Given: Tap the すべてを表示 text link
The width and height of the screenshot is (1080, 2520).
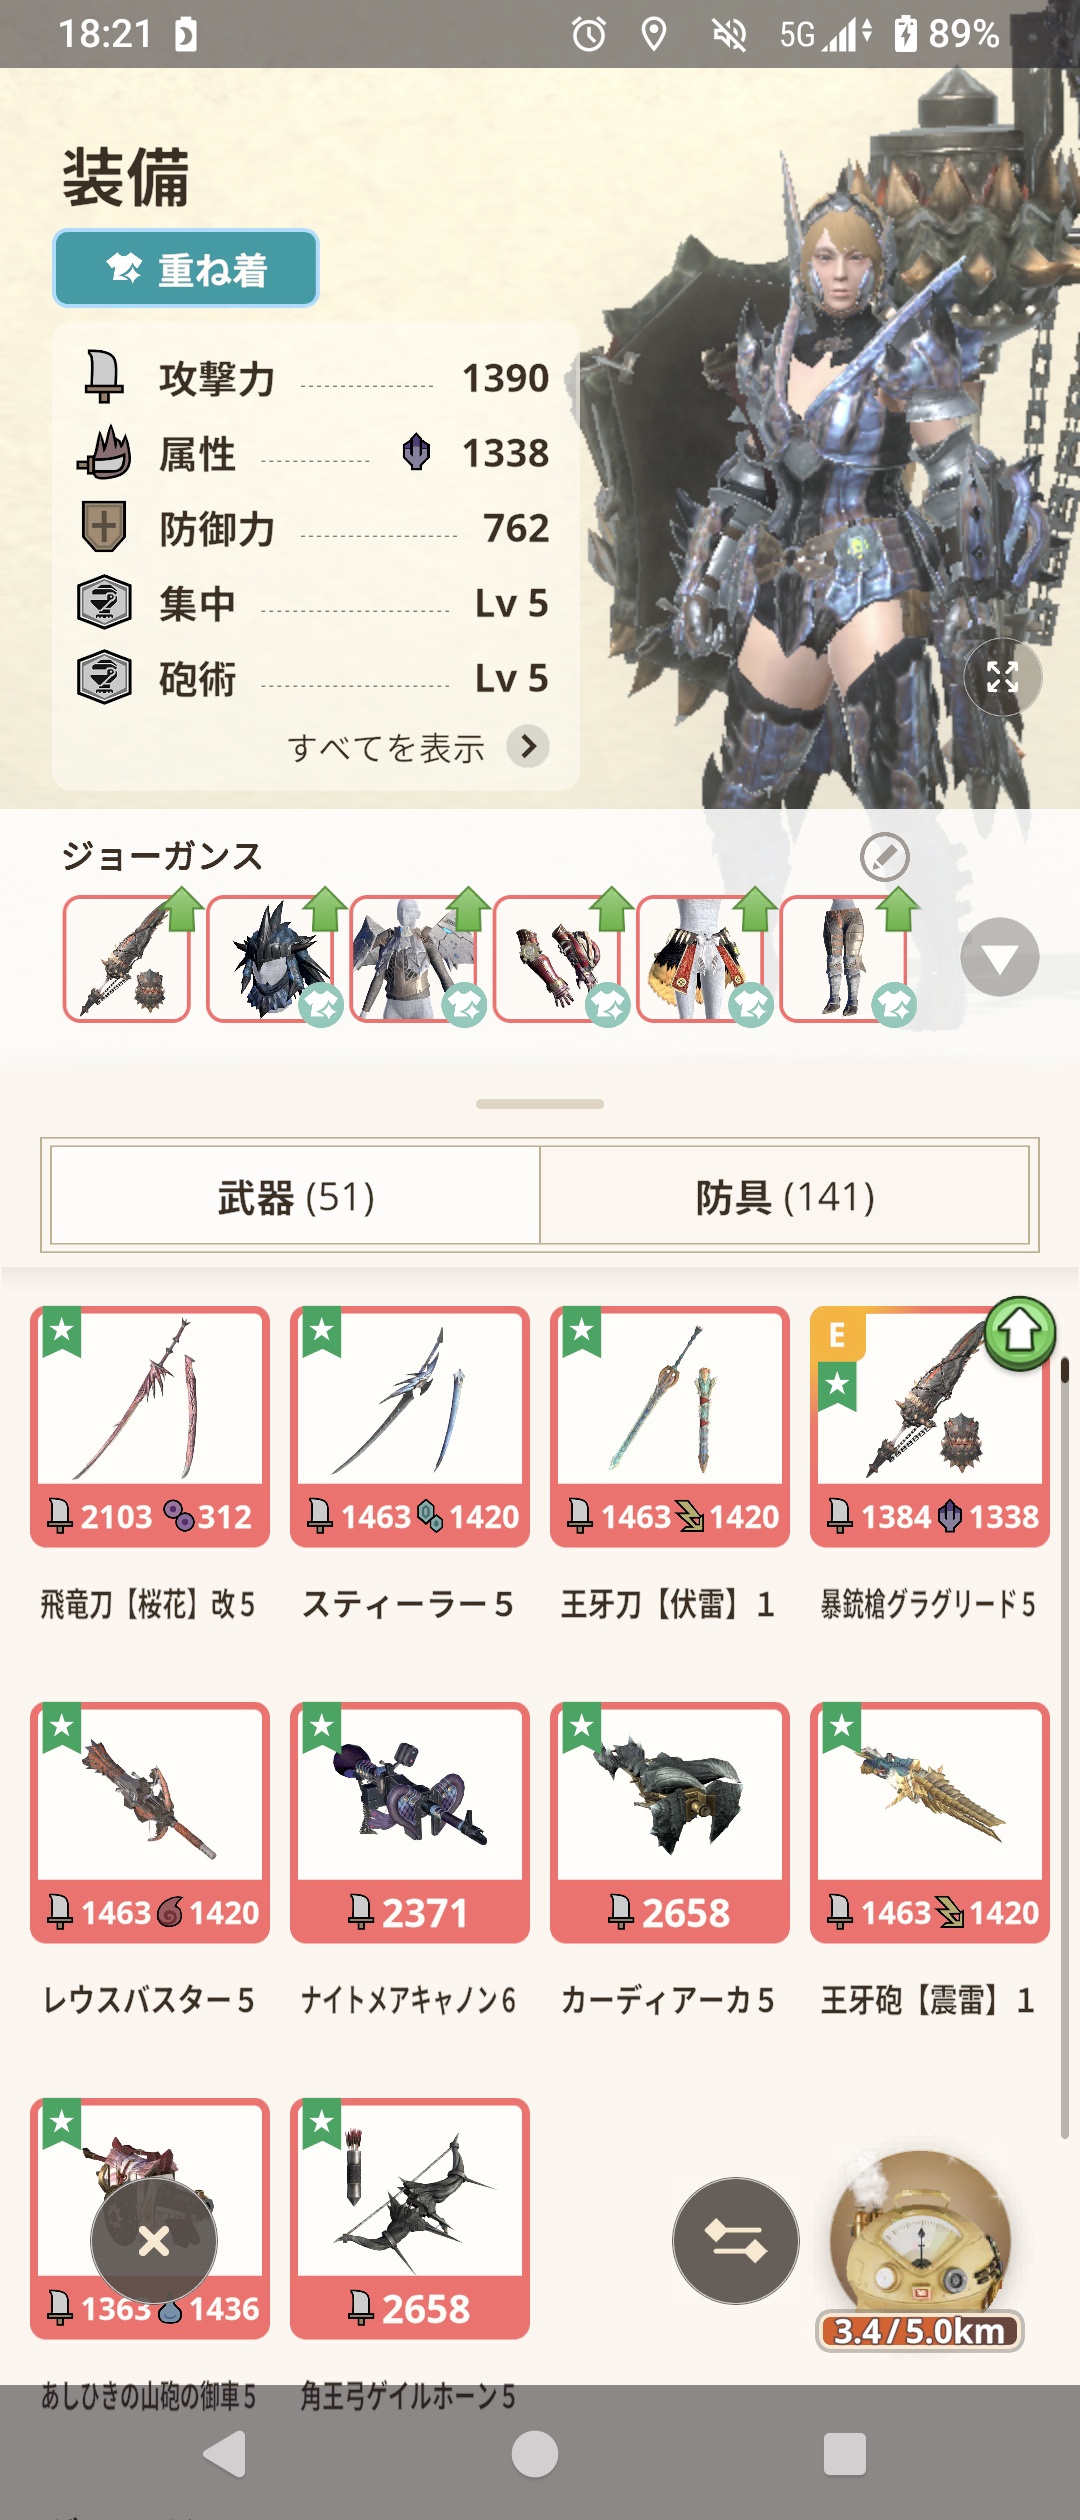Looking at the screenshot, I should tap(386, 747).
